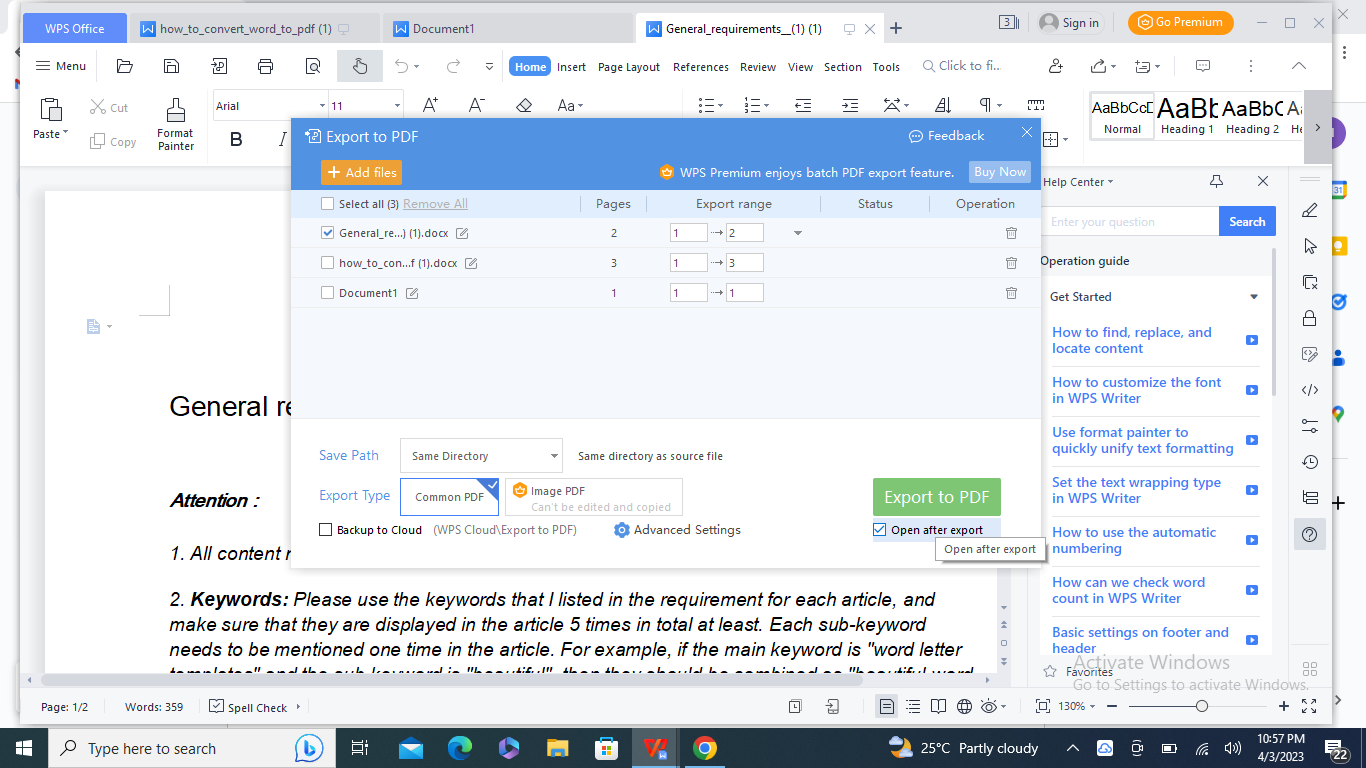
Task: Open the zoom percentage 130% dropdown
Action: point(1079,706)
